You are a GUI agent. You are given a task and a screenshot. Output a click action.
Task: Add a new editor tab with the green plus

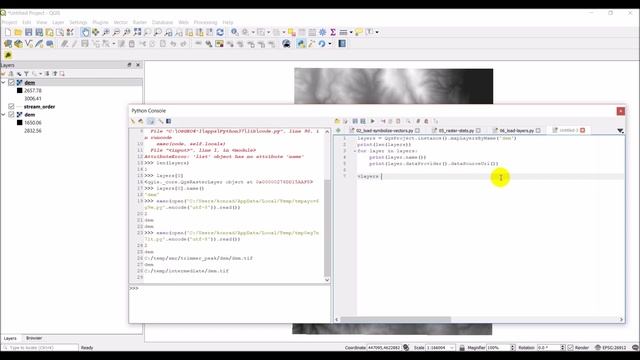(338, 131)
